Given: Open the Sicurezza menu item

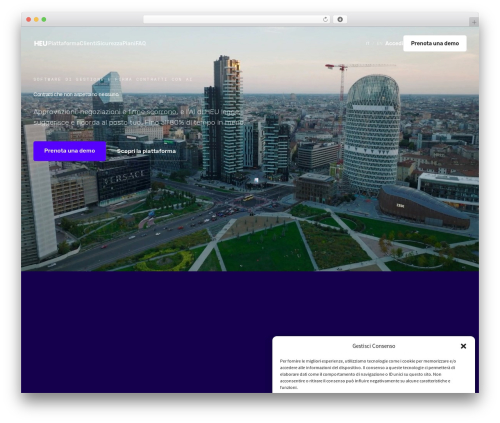Looking at the screenshot, I should pos(109,43).
